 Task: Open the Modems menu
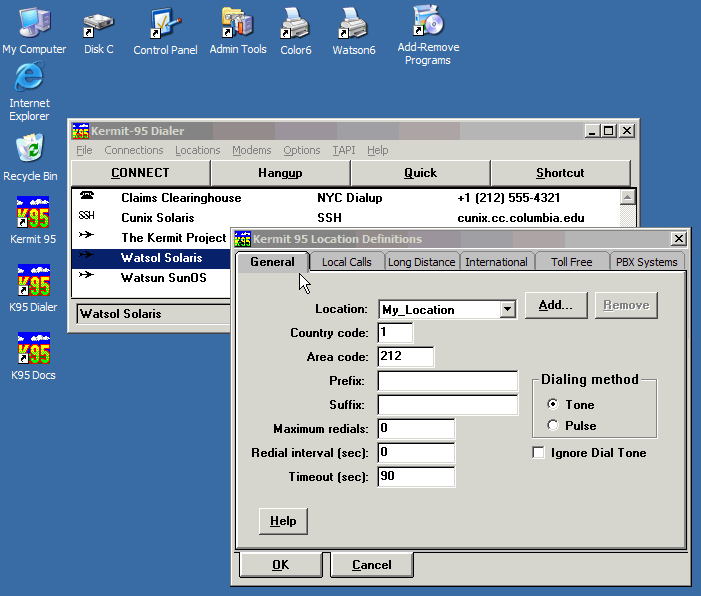(x=251, y=151)
